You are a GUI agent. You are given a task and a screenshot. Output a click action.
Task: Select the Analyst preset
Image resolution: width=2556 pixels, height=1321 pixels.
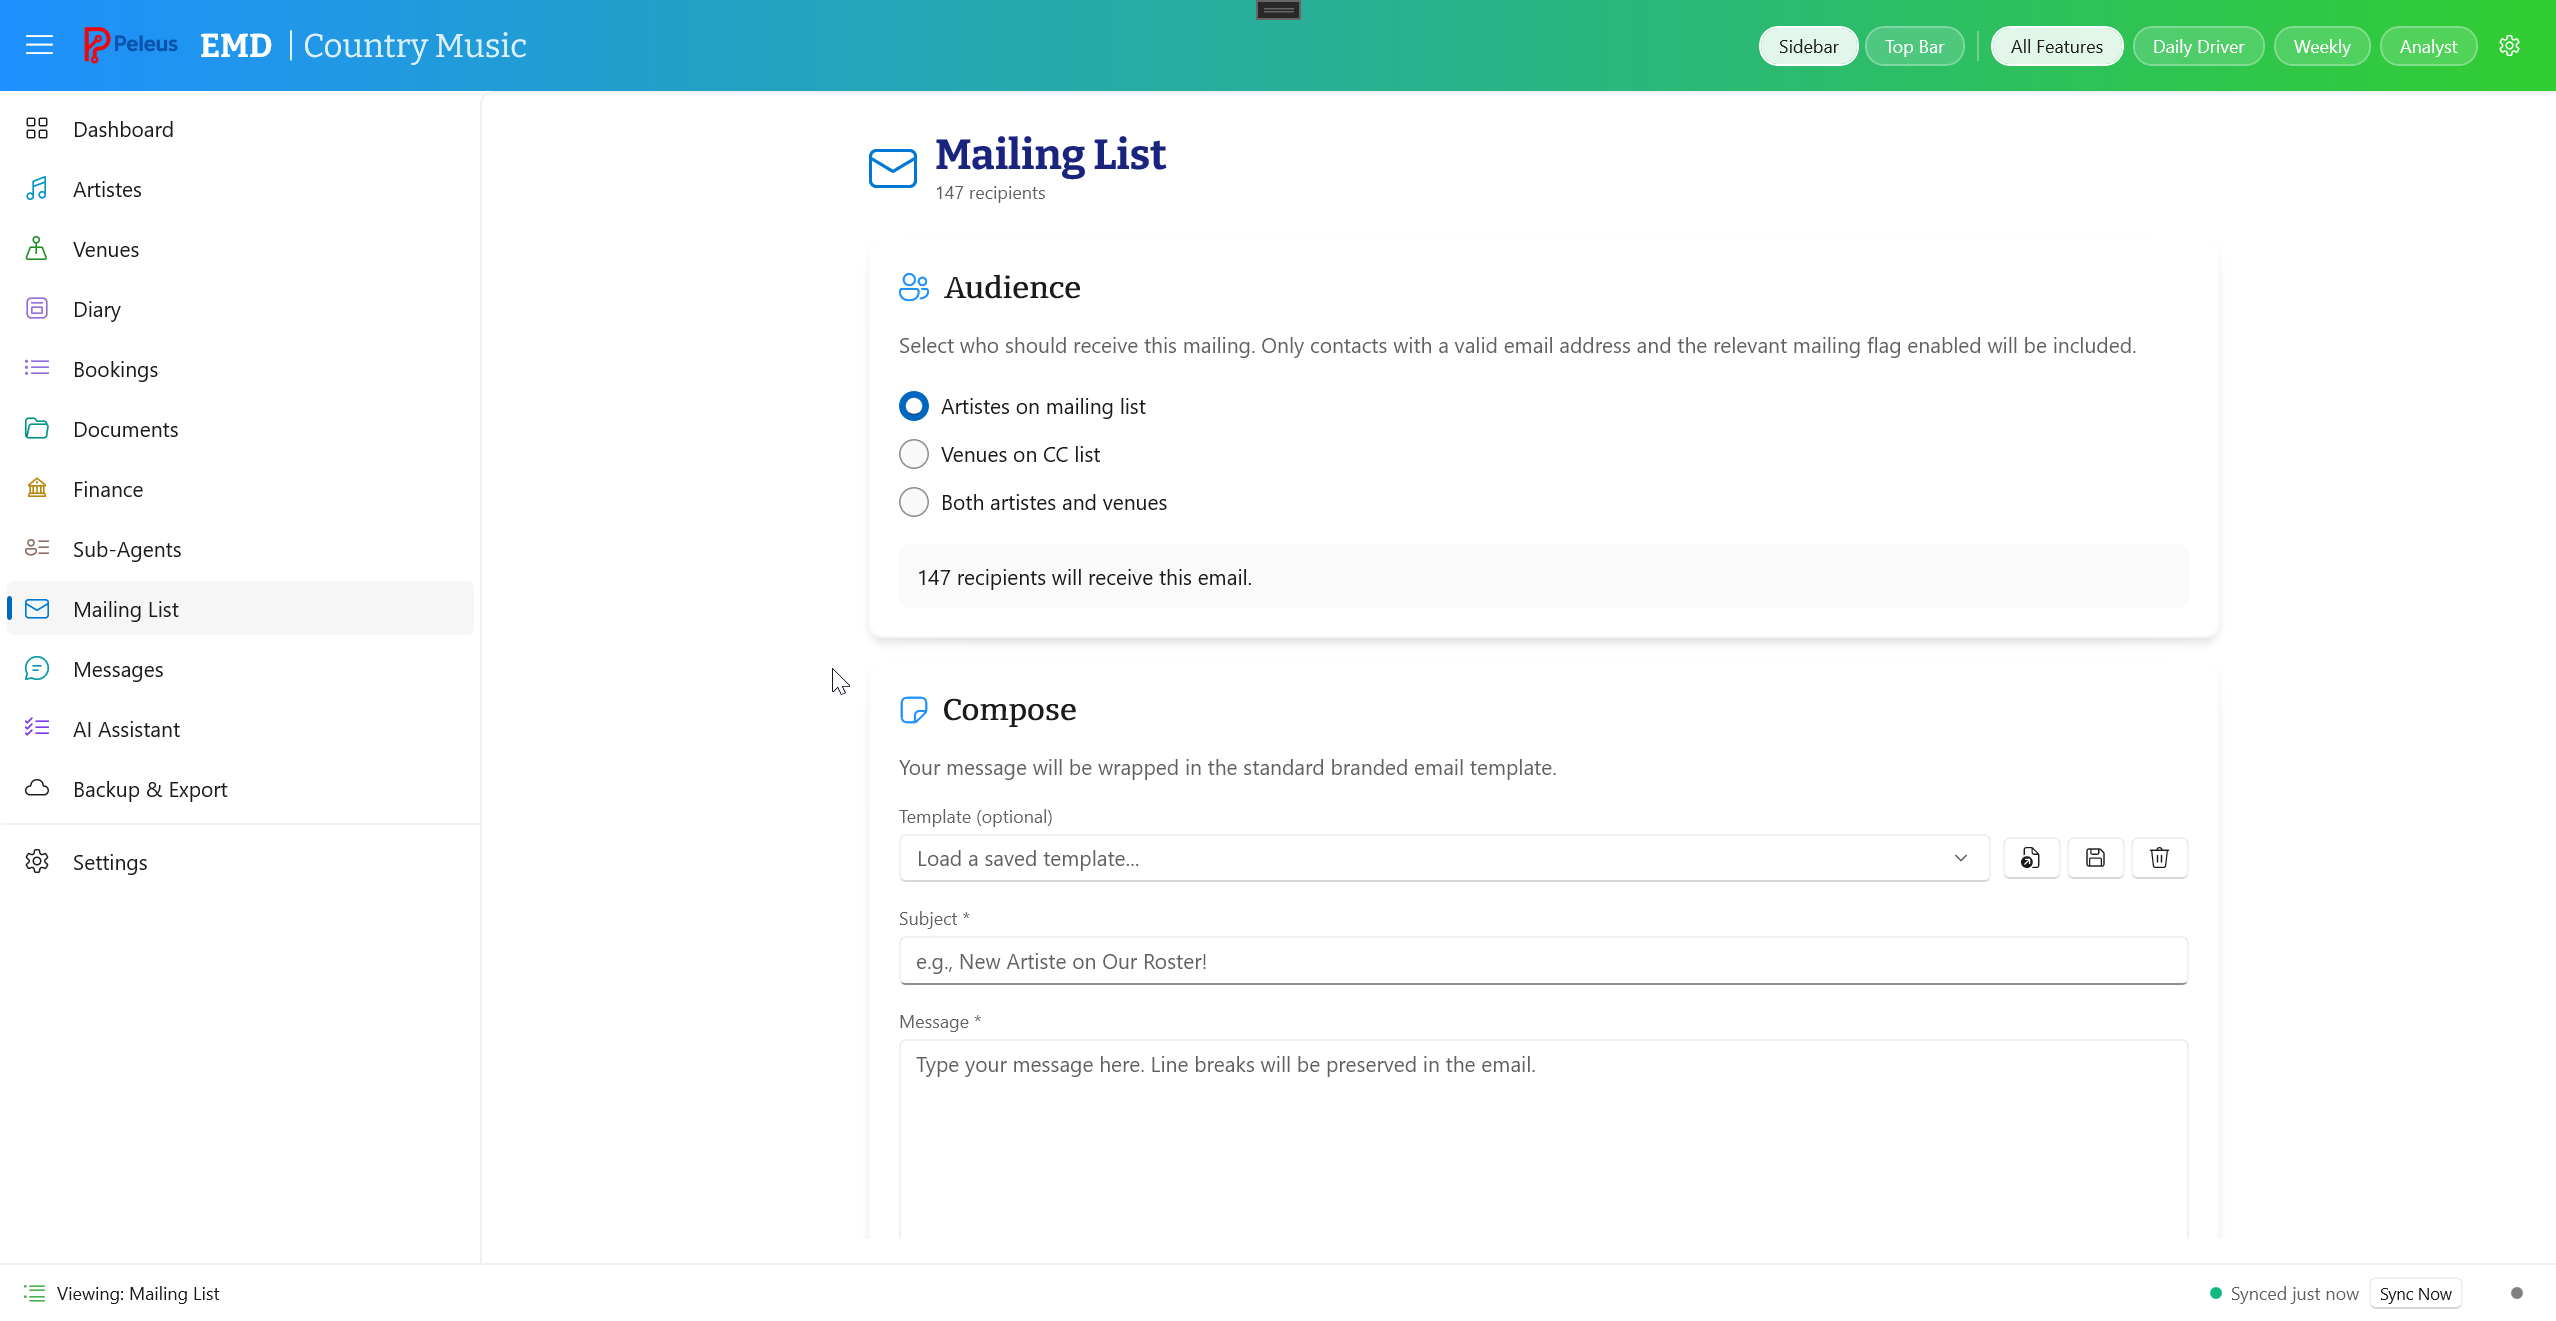point(2427,46)
